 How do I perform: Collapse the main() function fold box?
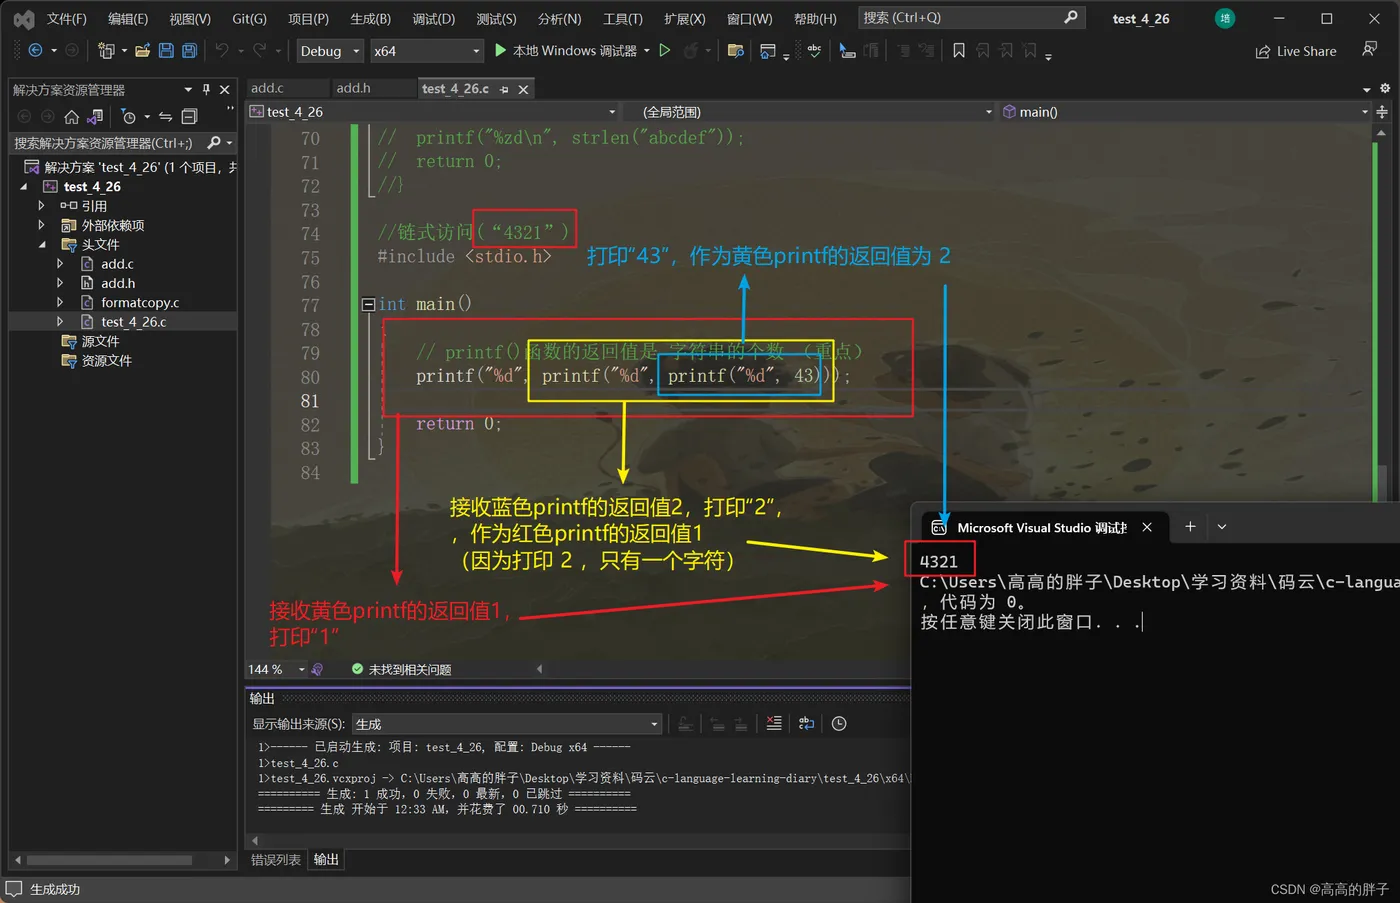click(368, 304)
